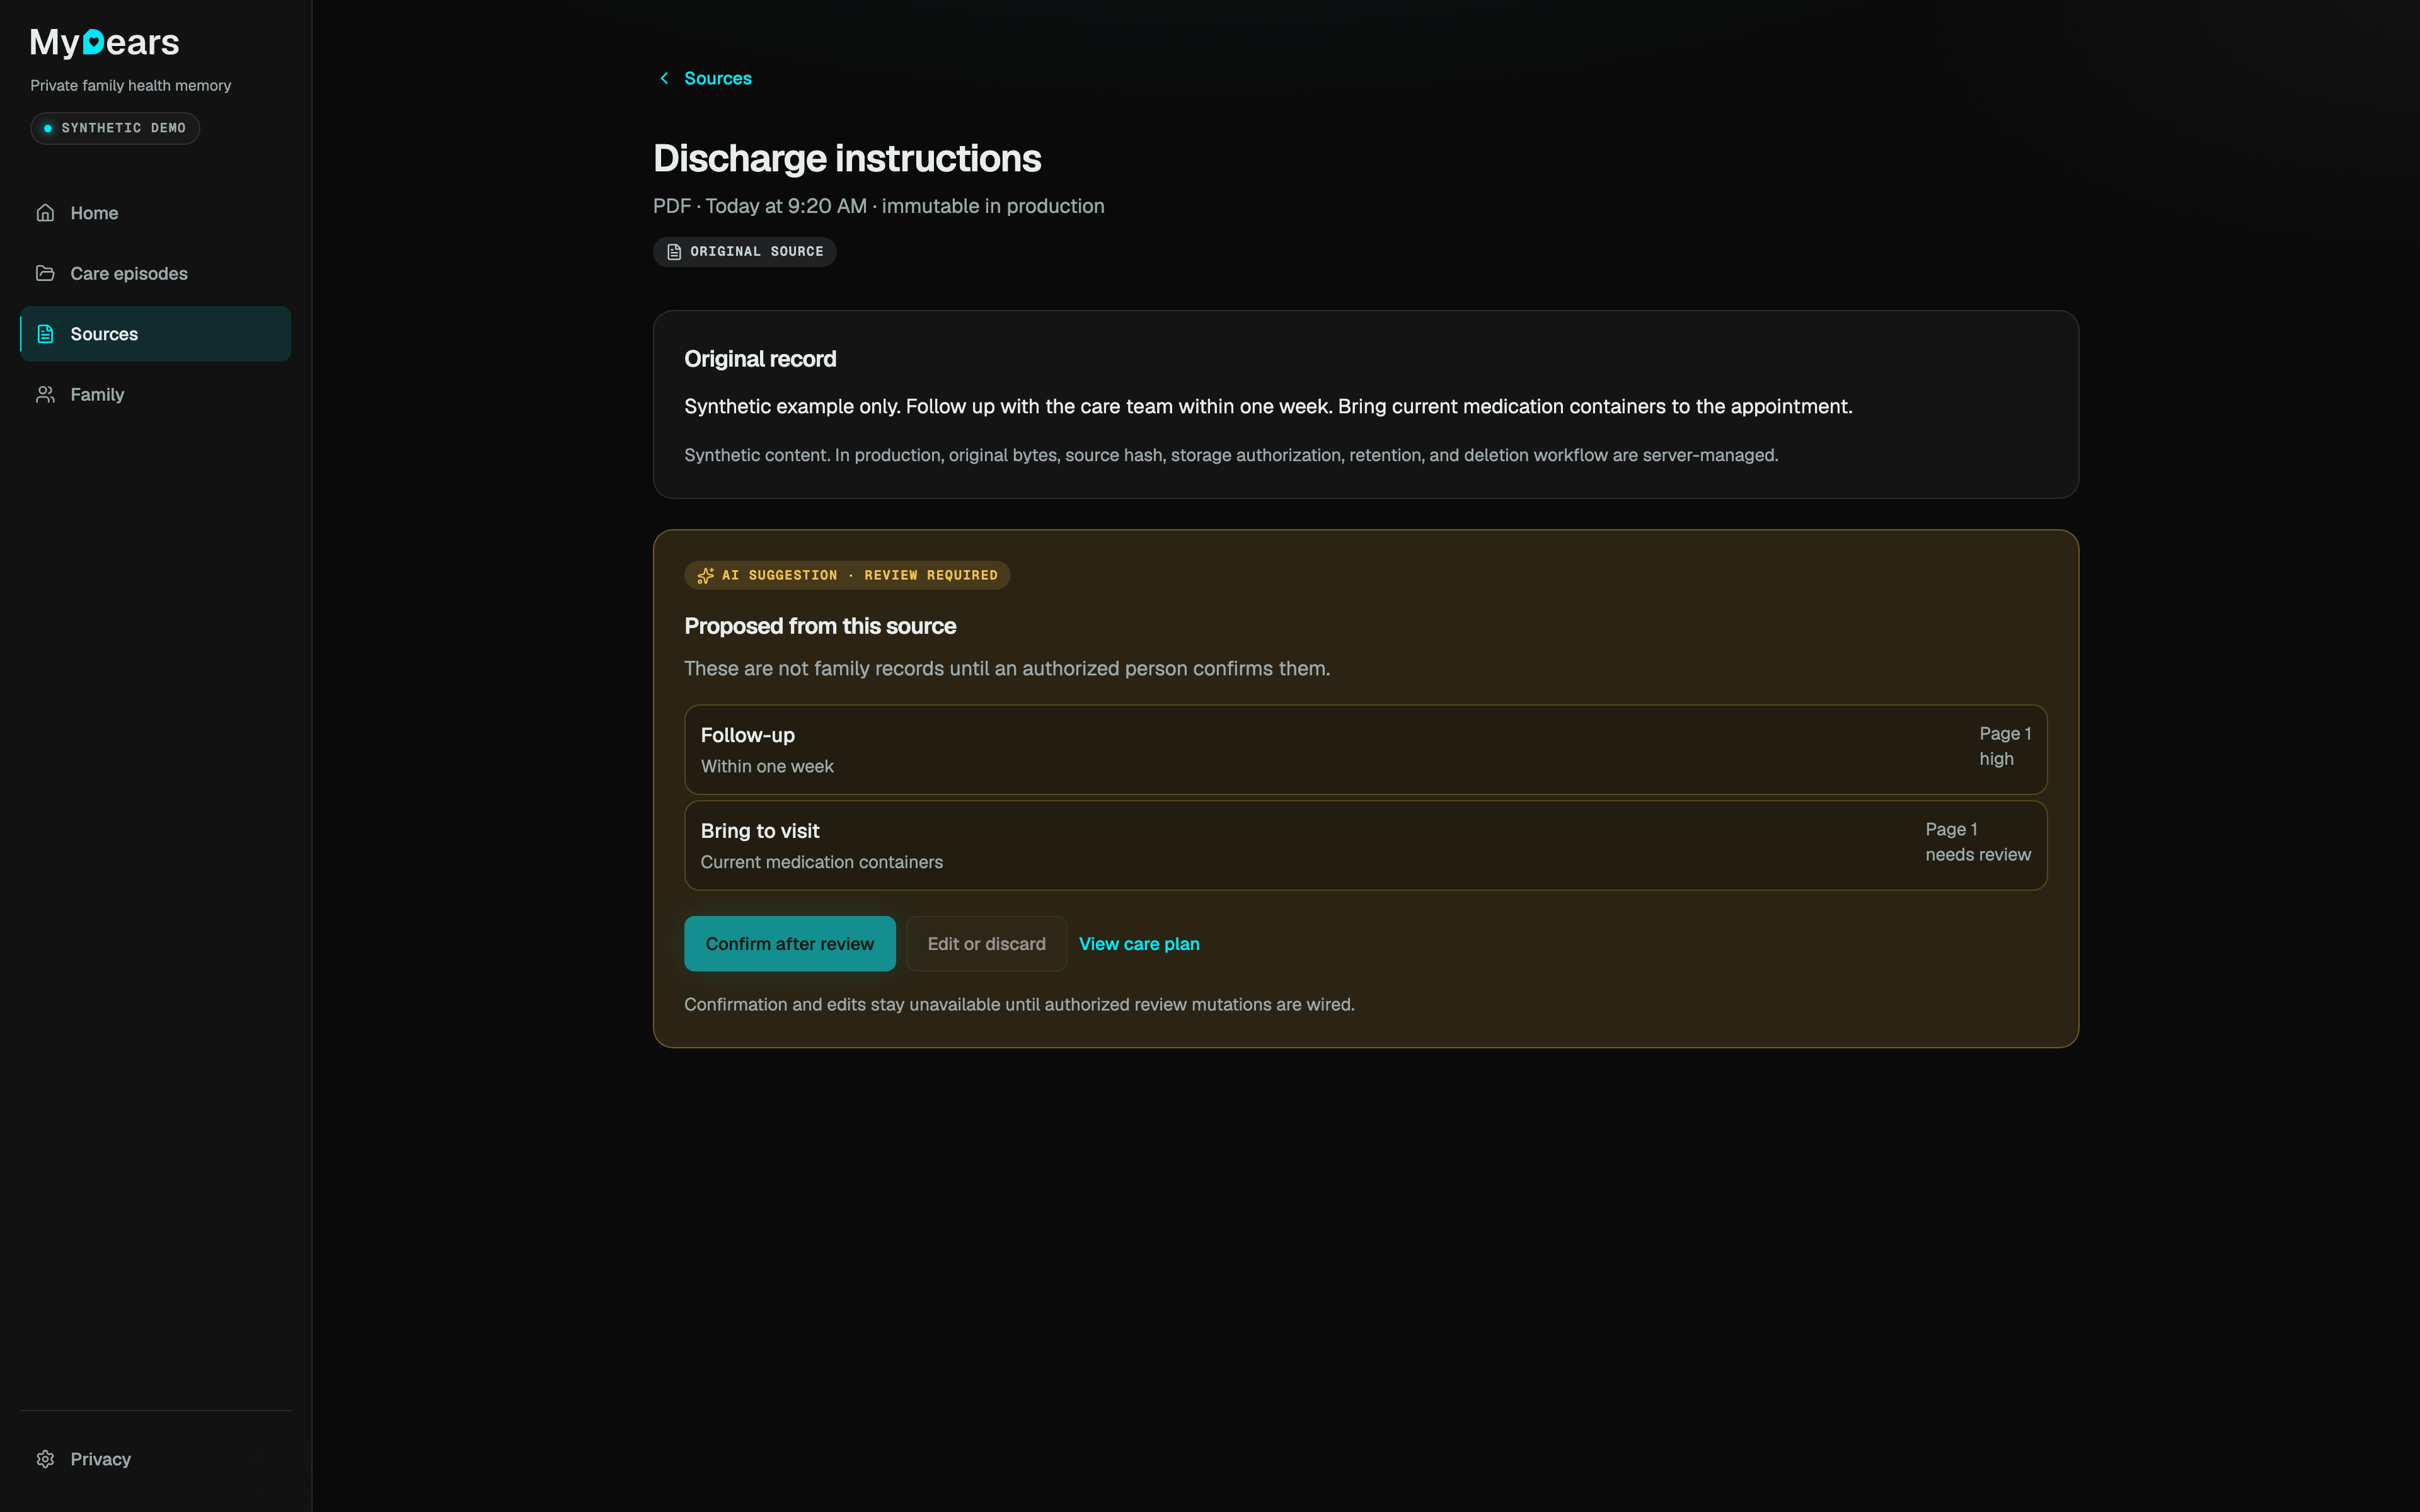Click the Family people icon

coord(45,394)
